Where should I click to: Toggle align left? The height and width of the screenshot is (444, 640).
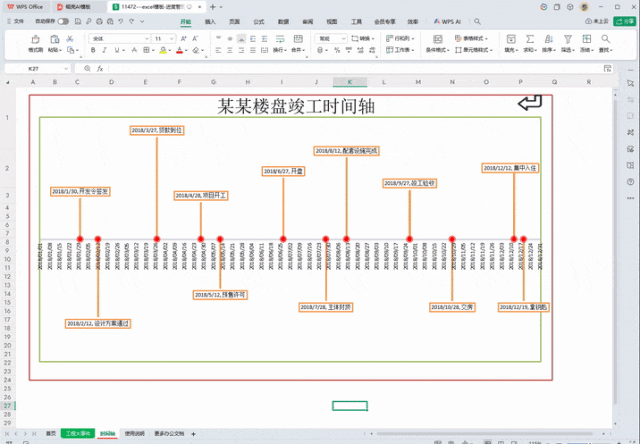(218, 50)
